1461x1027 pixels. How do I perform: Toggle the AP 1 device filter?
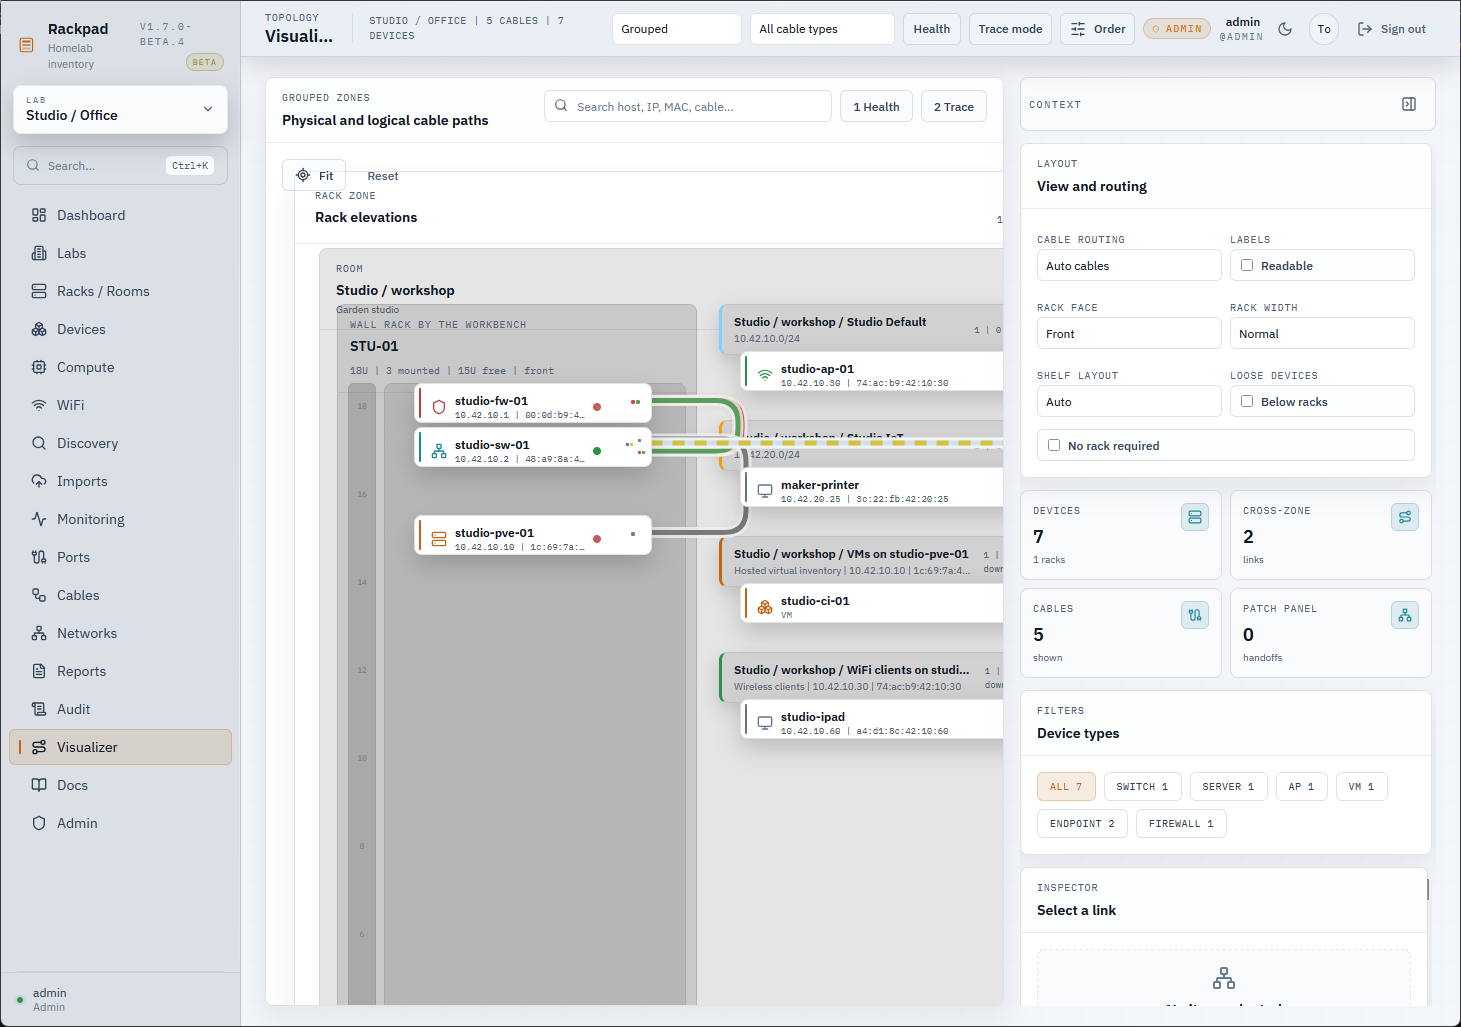click(1302, 787)
